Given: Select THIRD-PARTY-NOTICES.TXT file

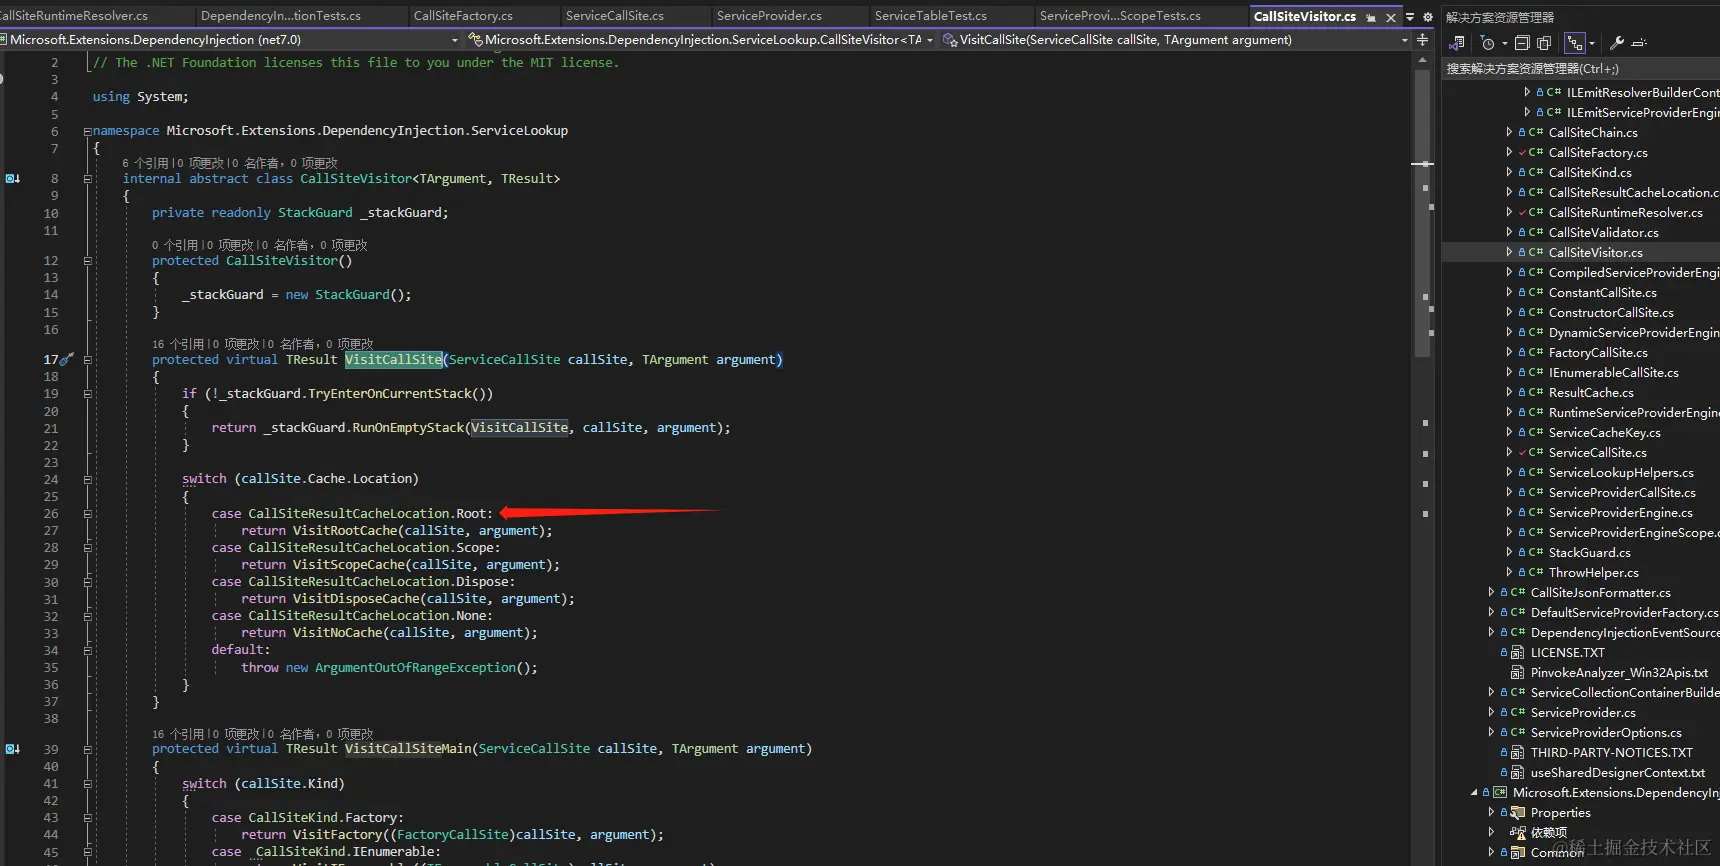Looking at the screenshot, I should 1611,752.
